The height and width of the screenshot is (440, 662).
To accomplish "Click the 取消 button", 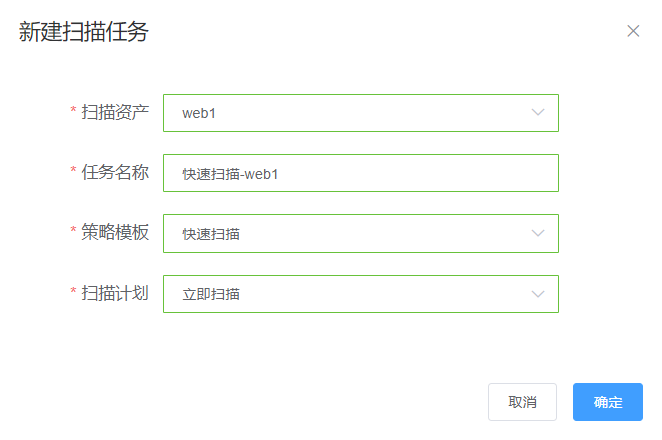I will [522, 402].
